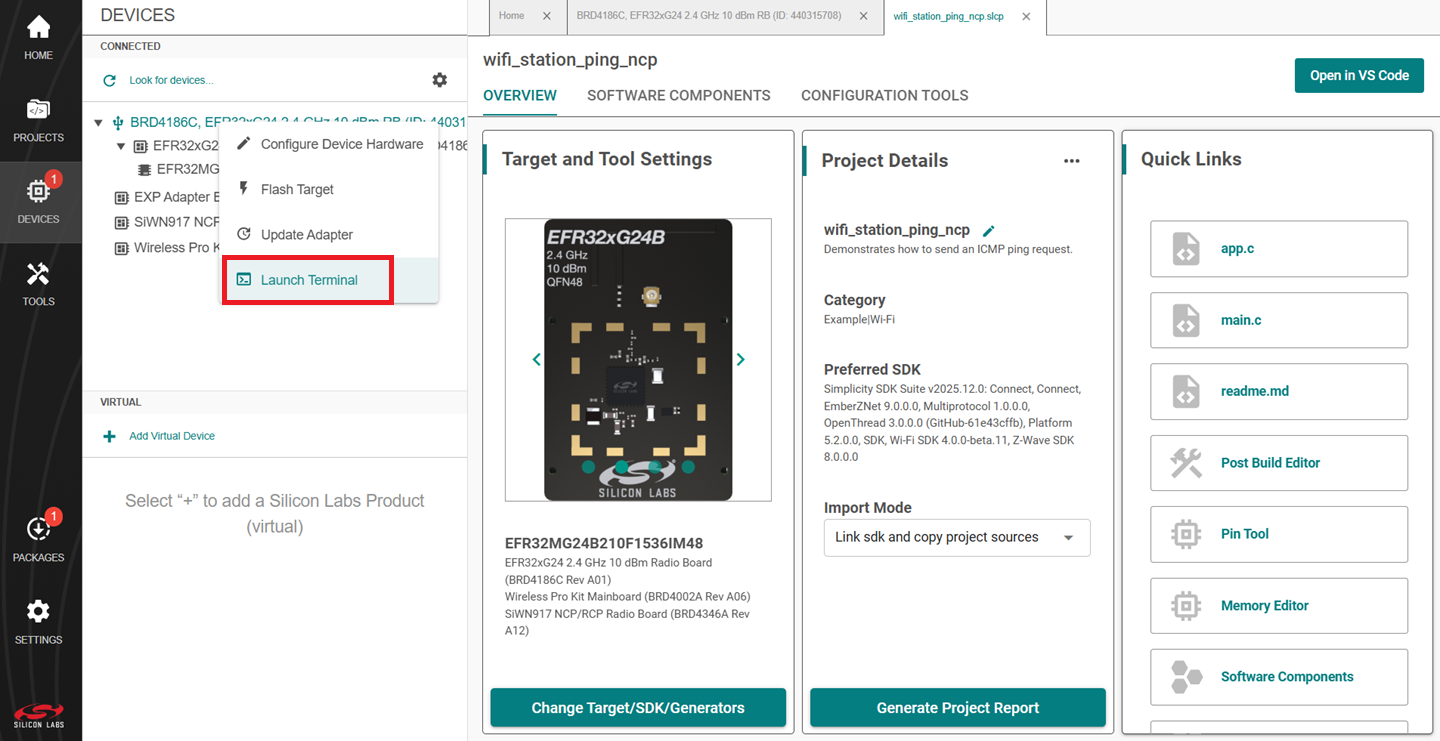Click Open in VS Code button
This screenshot has height=741, width=1440.
click(1358, 75)
